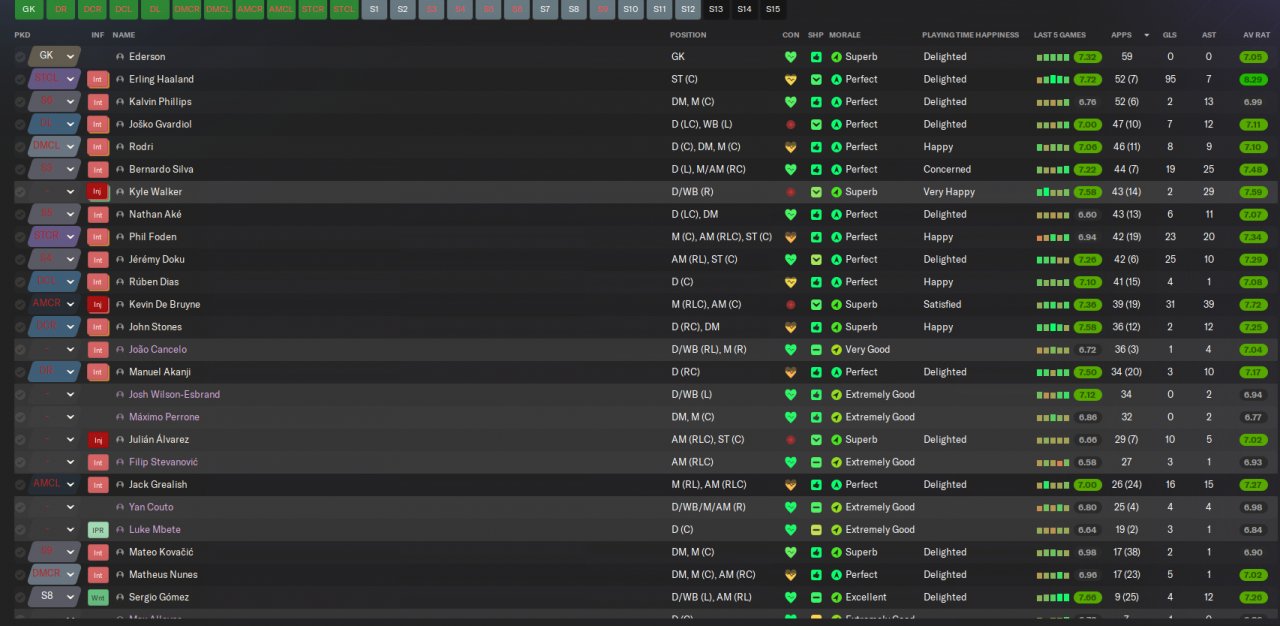Click Ederson's green heart condition icon
The height and width of the screenshot is (626, 1280).
point(790,57)
